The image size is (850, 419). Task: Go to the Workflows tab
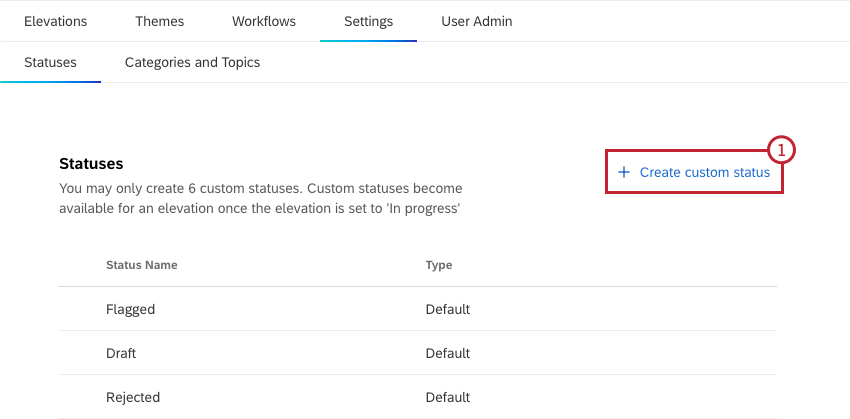click(x=263, y=21)
